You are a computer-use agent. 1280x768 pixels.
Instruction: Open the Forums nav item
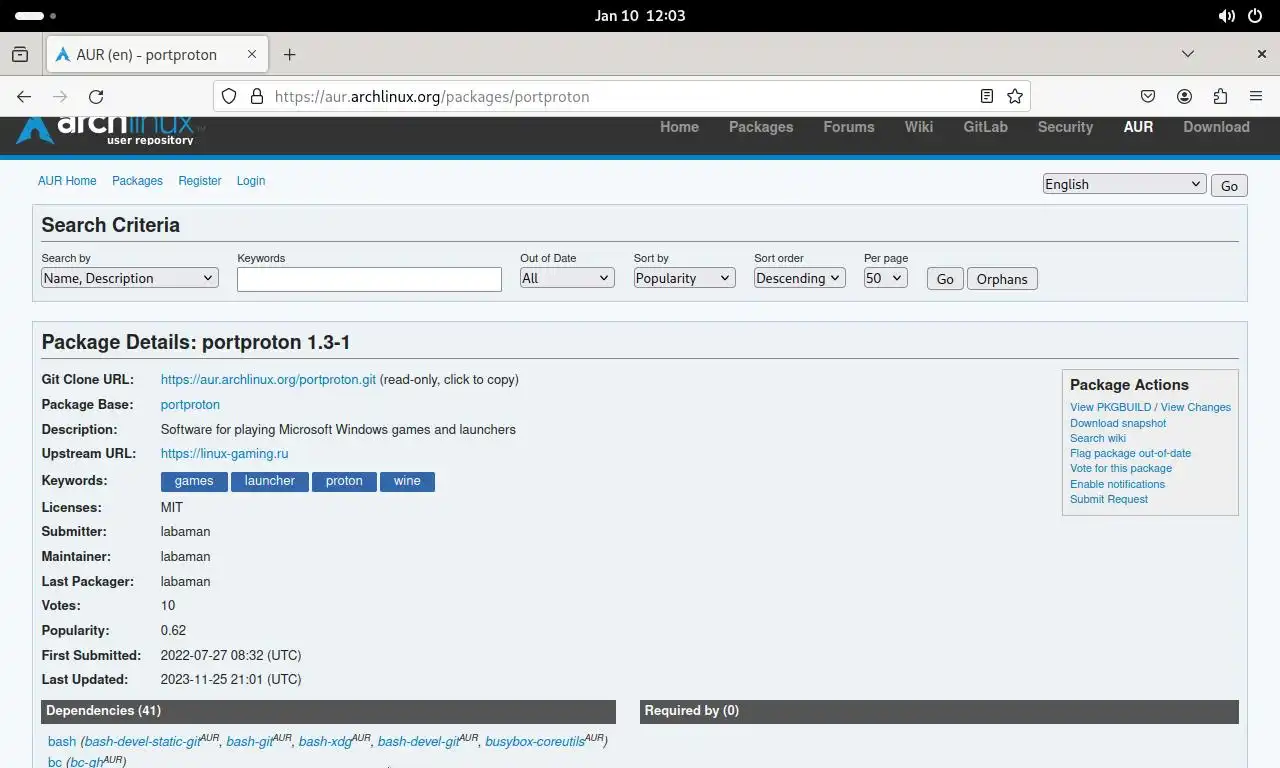coord(849,127)
